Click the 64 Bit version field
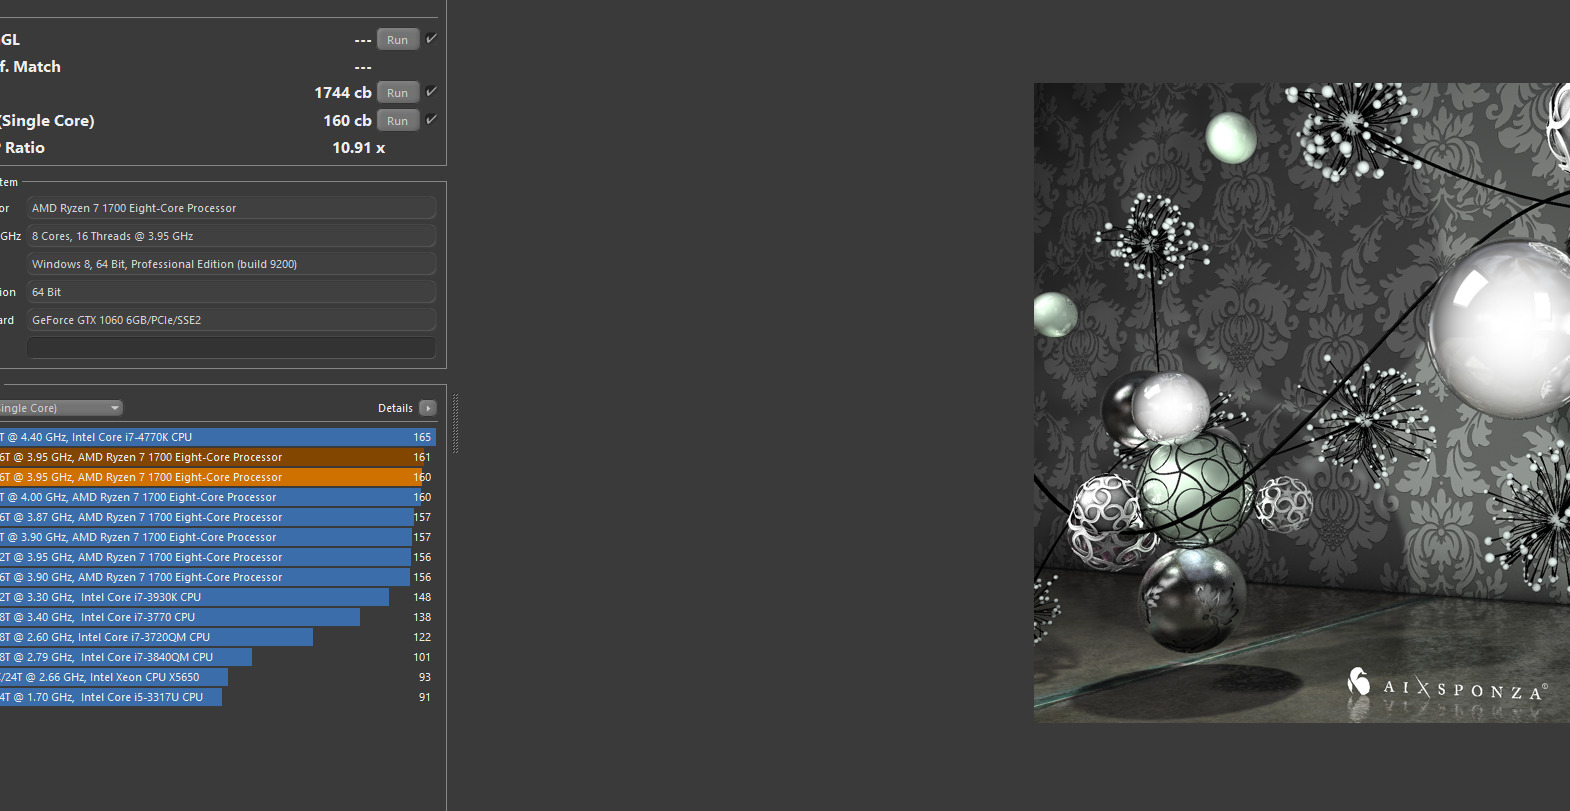The width and height of the screenshot is (1570, 811). (x=231, y=292)
